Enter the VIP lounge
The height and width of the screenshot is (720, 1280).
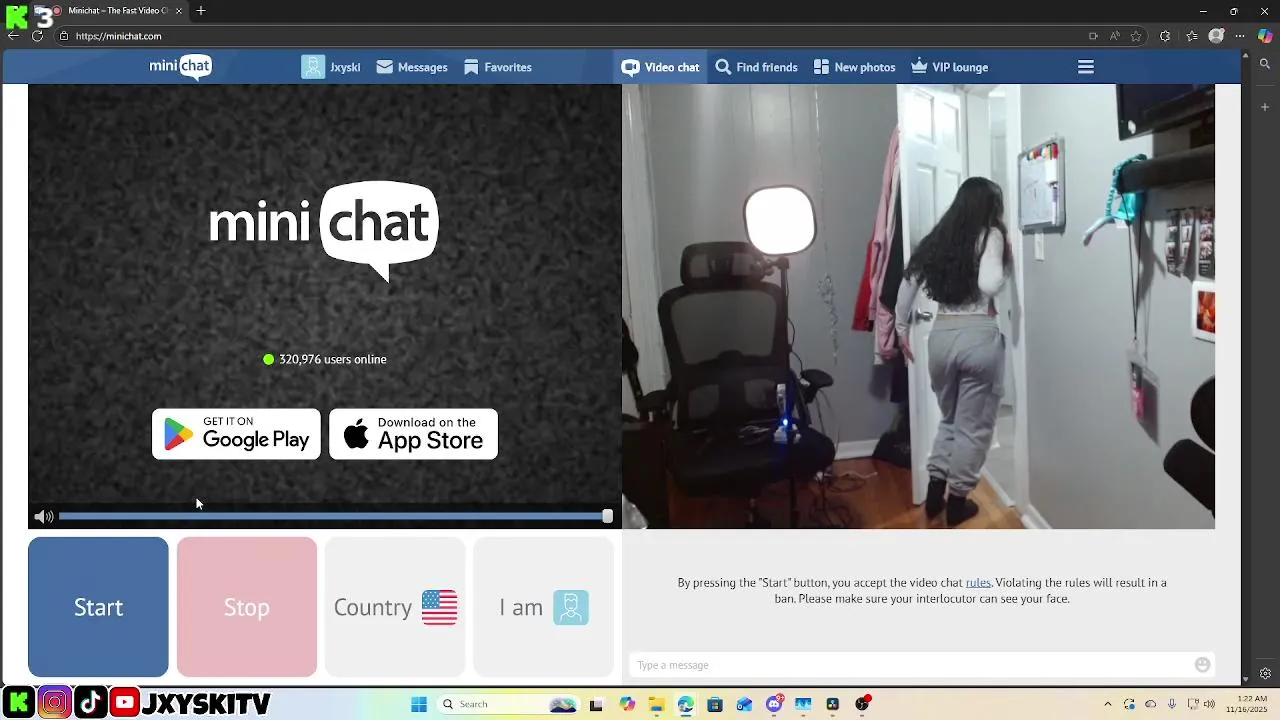[x=950, y=67]
